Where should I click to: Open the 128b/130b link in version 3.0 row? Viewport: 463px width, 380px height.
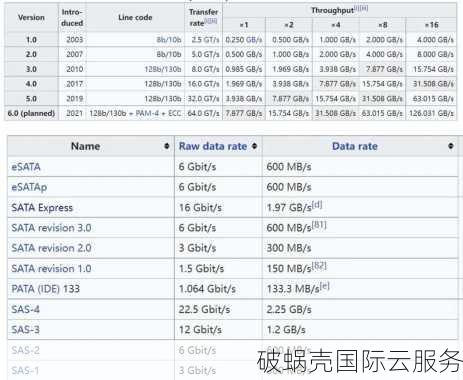[163, 69]
